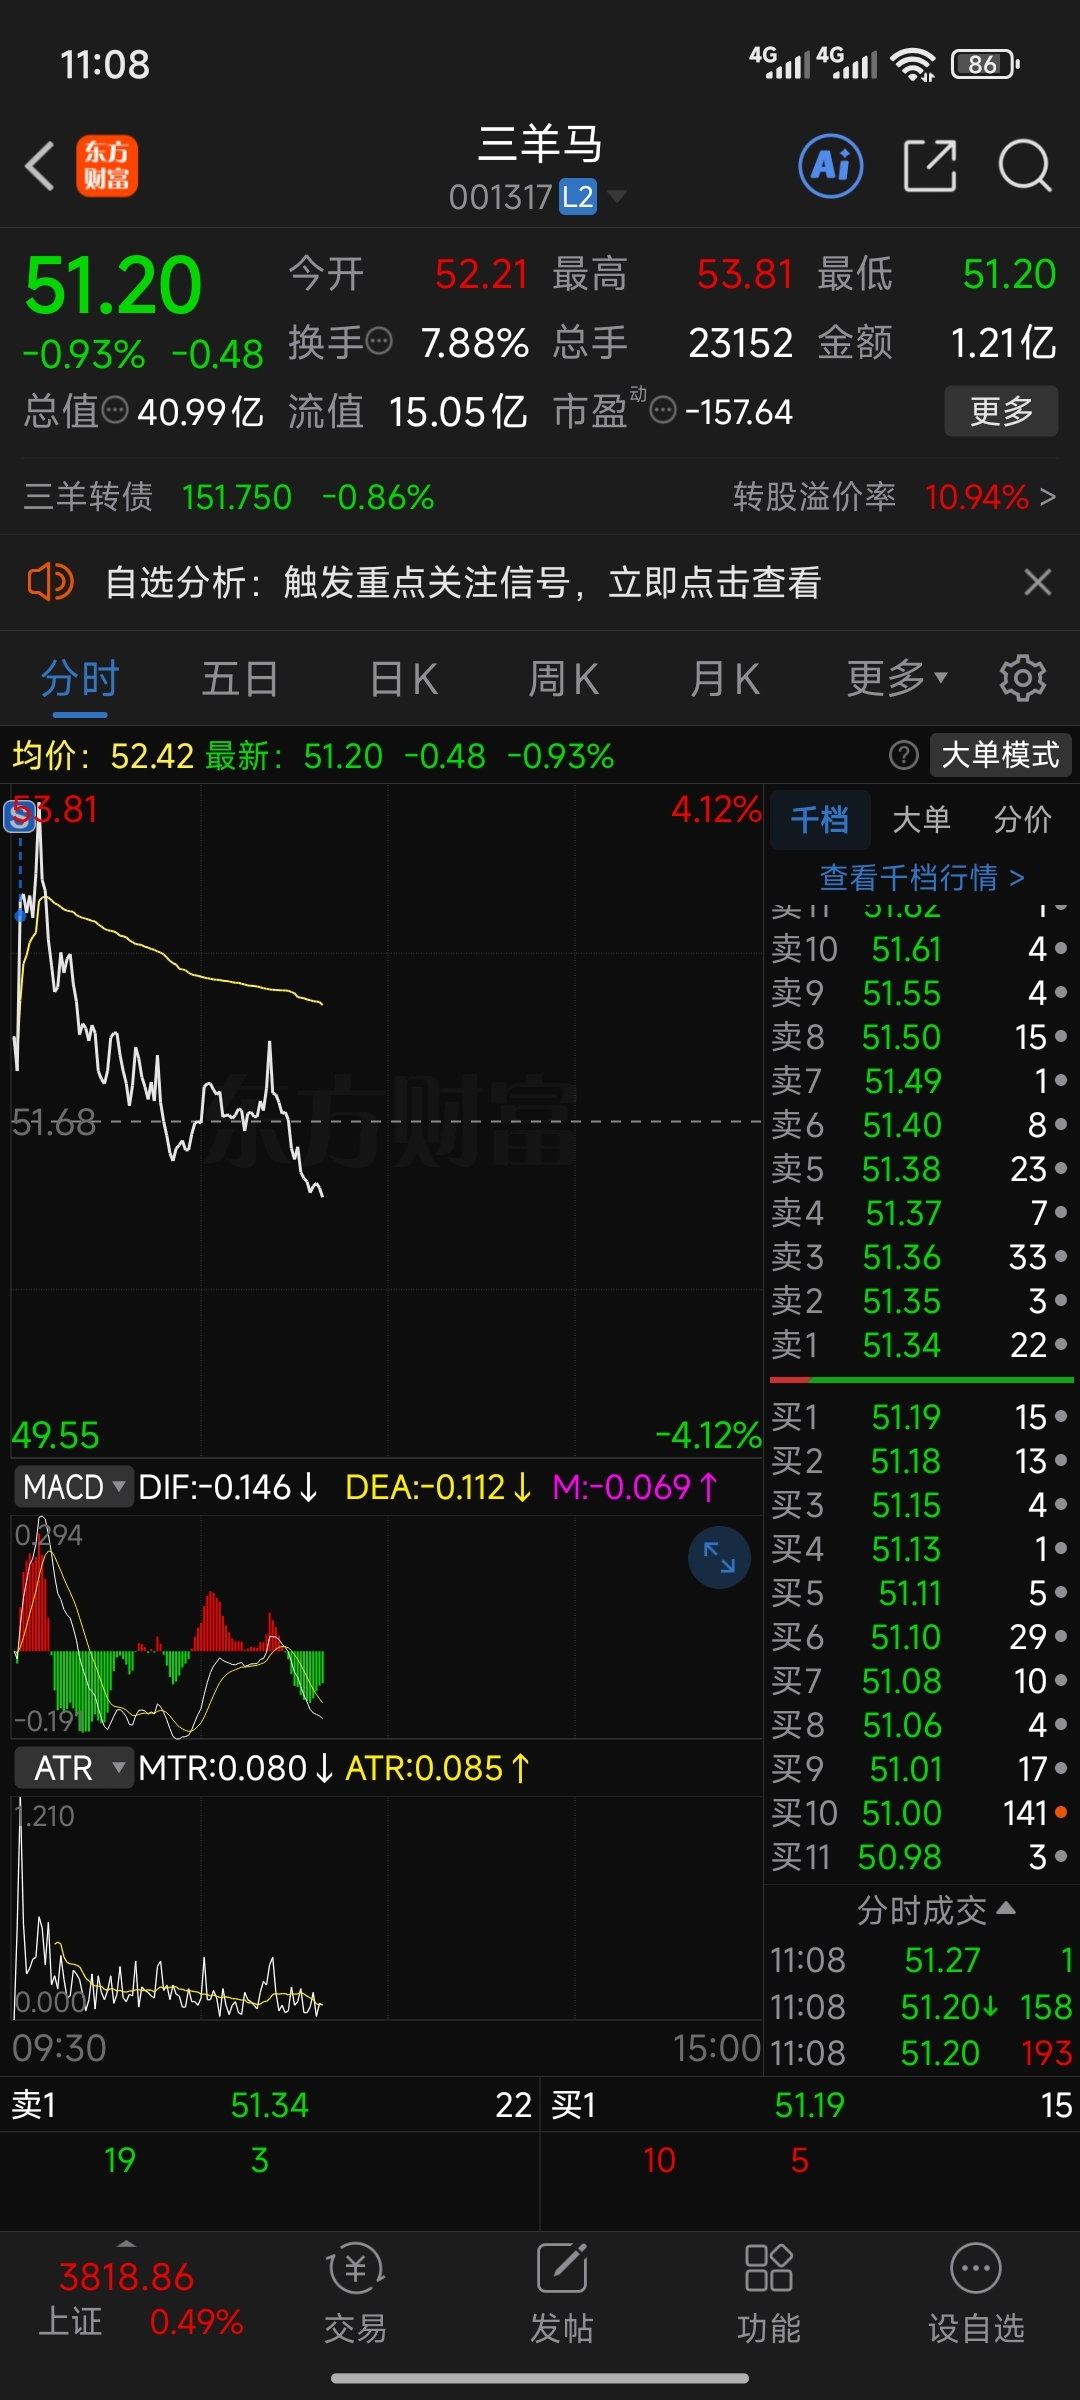Image resolution: width=1080 pixels, height=2400 pixels.
Task: Tap the 自选分析 signal message
Action: click(x=463, y=581)
